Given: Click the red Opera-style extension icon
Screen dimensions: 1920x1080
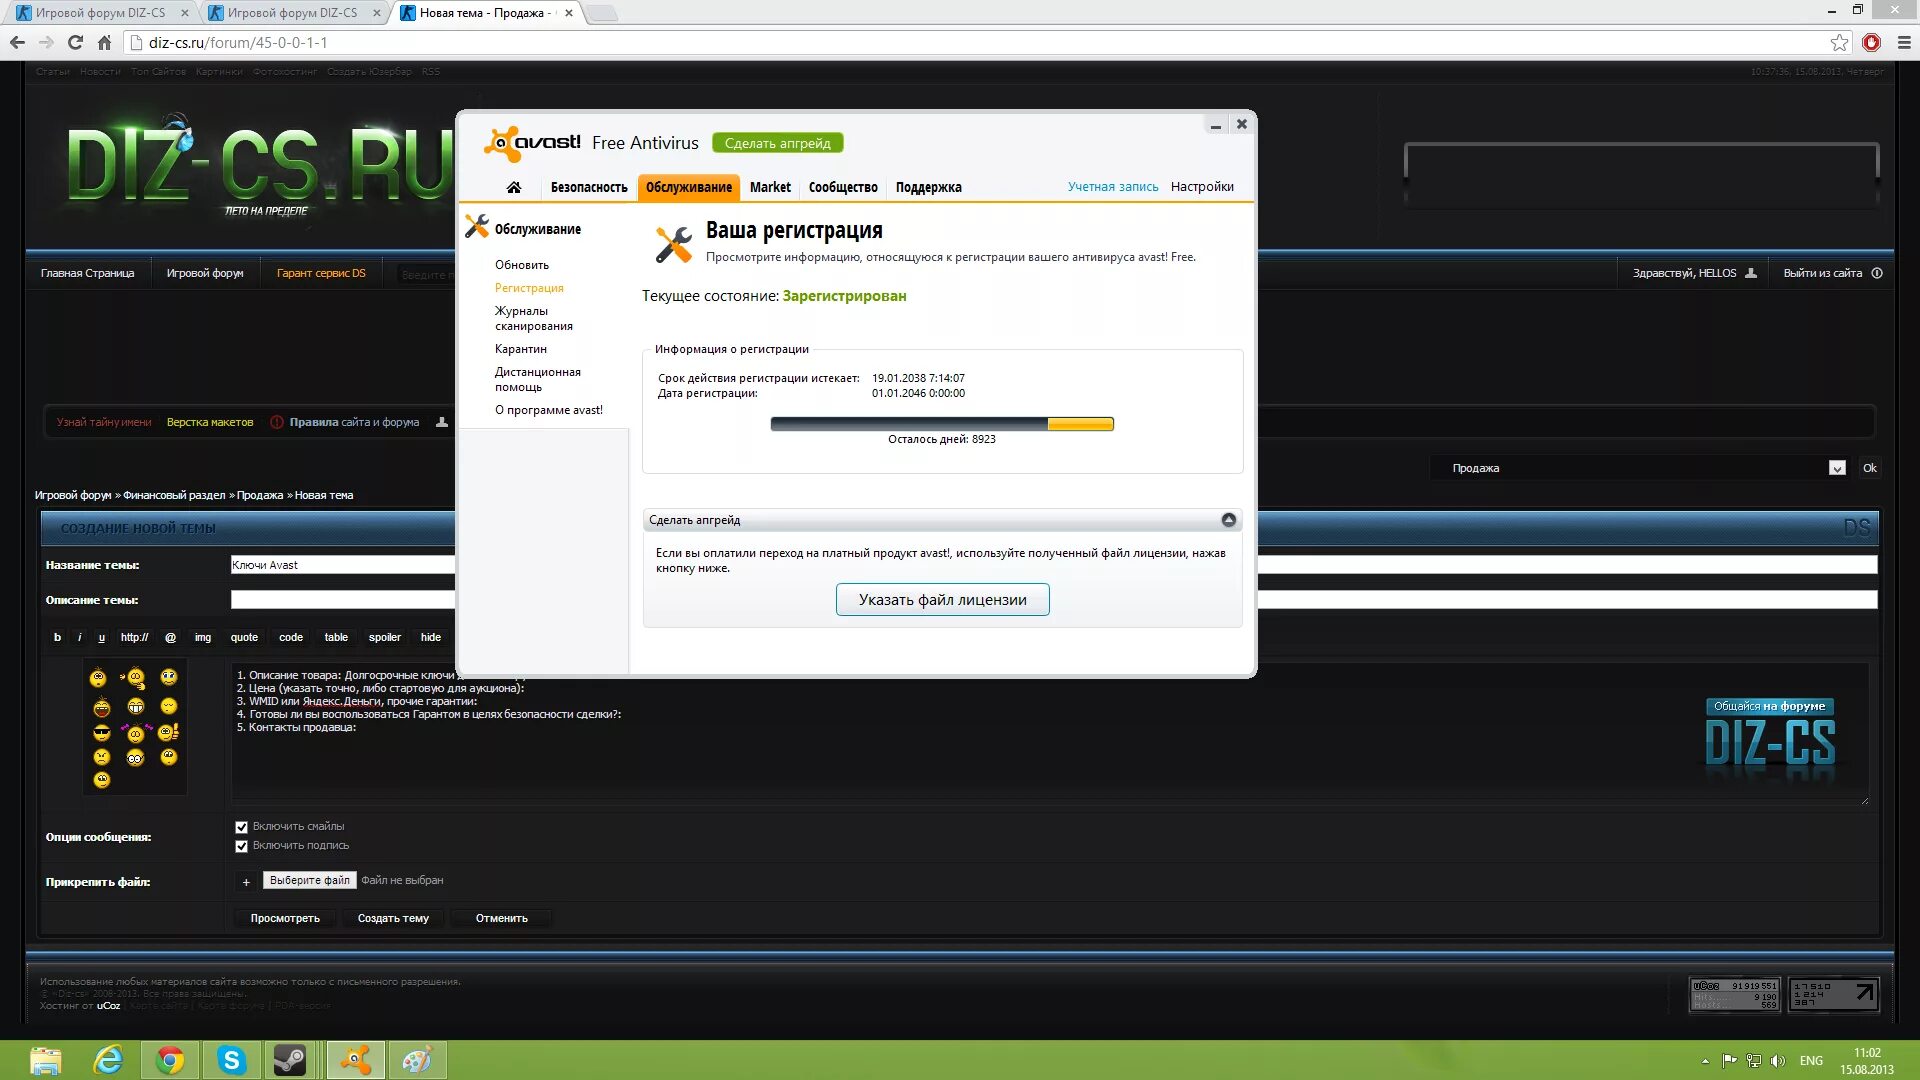Looking at the screenshot, I should point(1871,42).
